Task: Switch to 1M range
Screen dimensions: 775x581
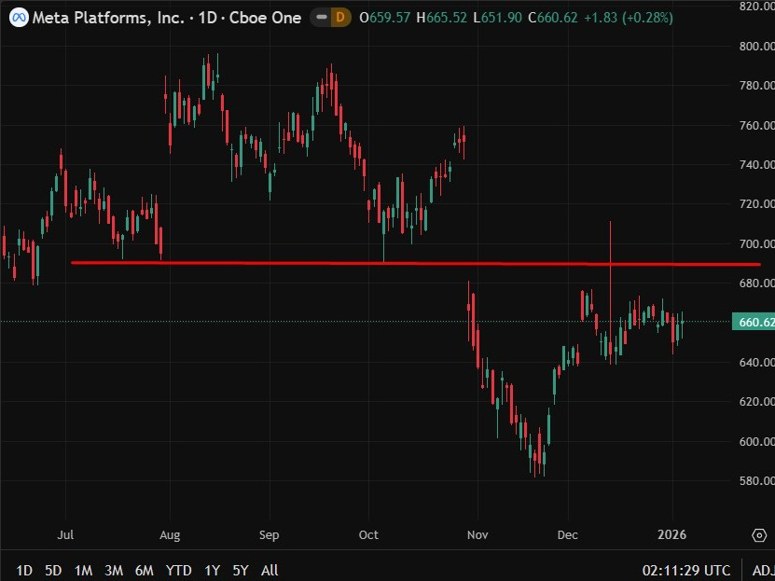Action: pos(83,570)
